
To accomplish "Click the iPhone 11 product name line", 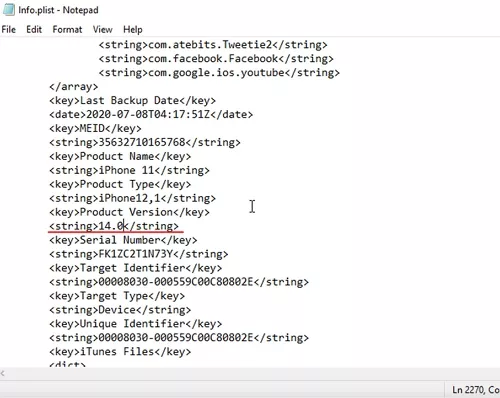I will (129, 171).
